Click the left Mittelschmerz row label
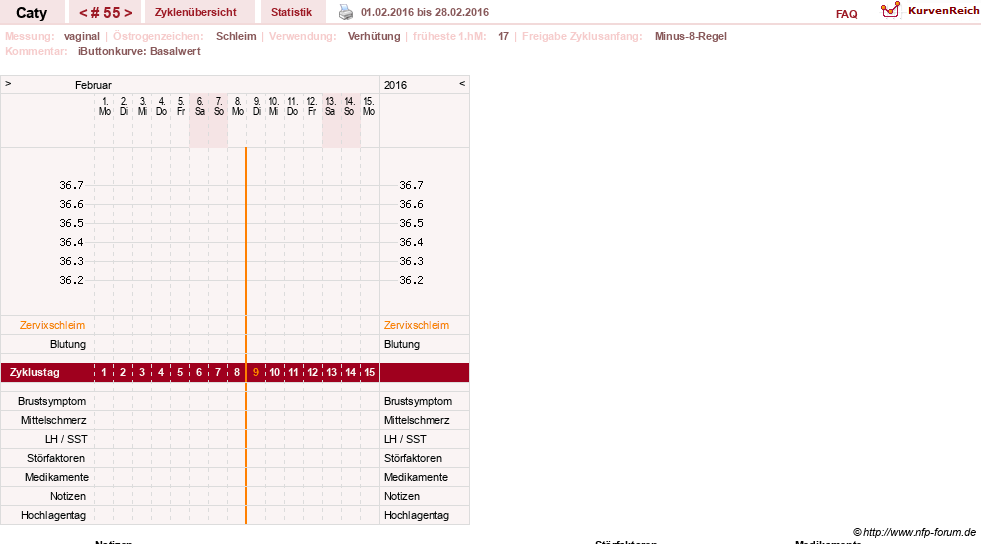The image size is (981, 544). coord(53,420)
